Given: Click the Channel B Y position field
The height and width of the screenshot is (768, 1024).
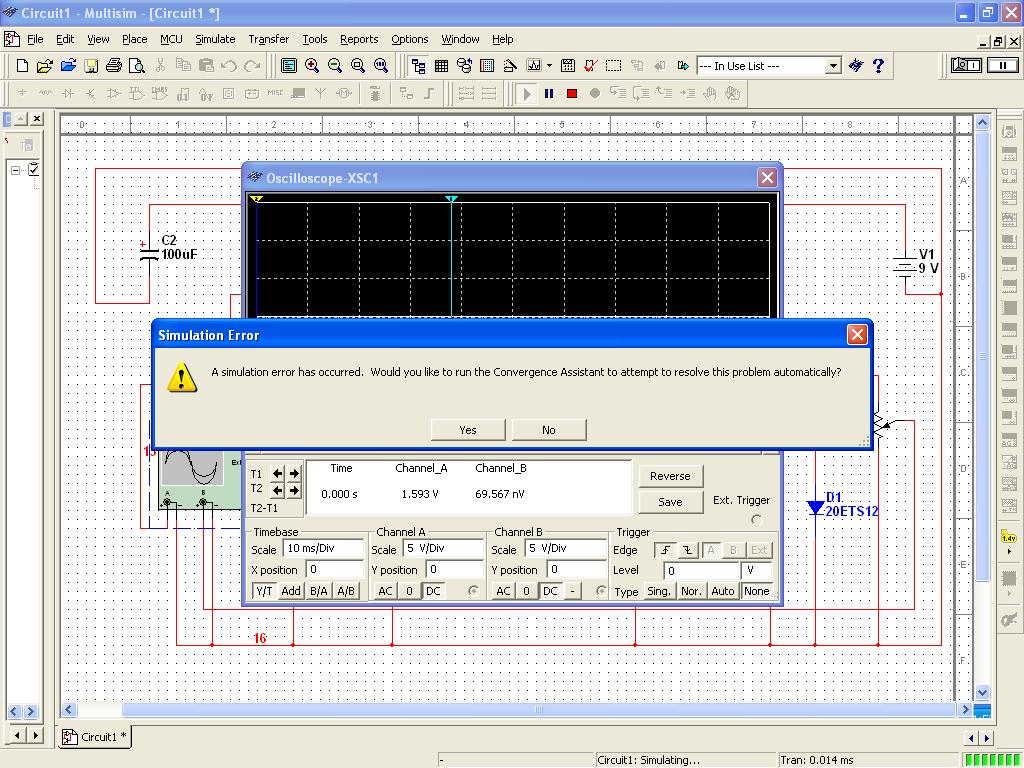Looking at the screenshot, I should [x=577, y=569].
